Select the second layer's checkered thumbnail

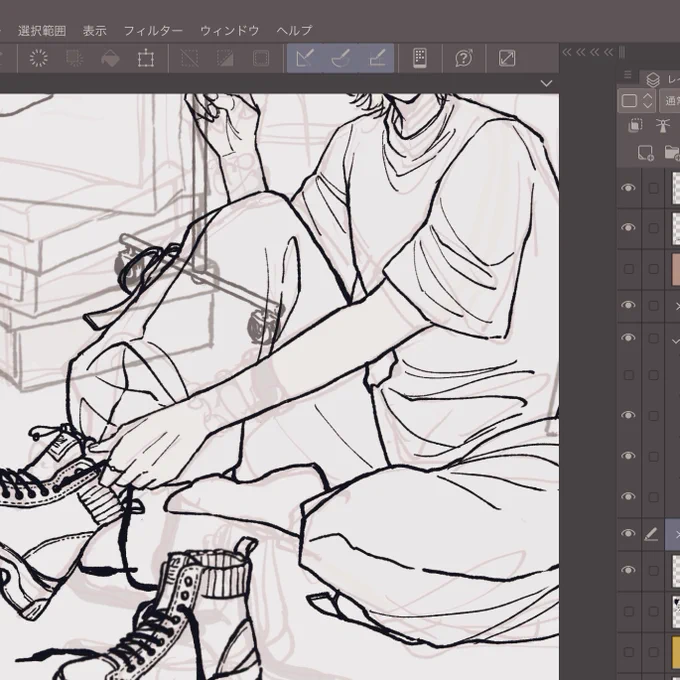[676, 229]
